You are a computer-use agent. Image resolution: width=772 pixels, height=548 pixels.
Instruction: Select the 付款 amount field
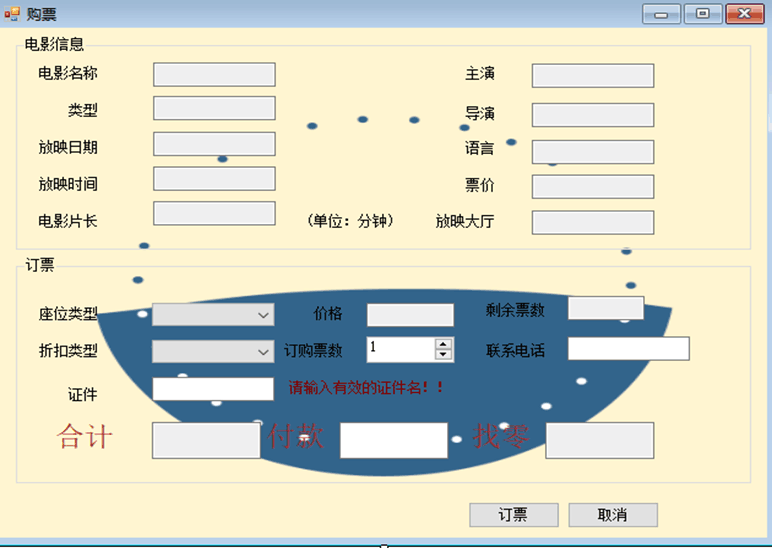pos(393,440)
